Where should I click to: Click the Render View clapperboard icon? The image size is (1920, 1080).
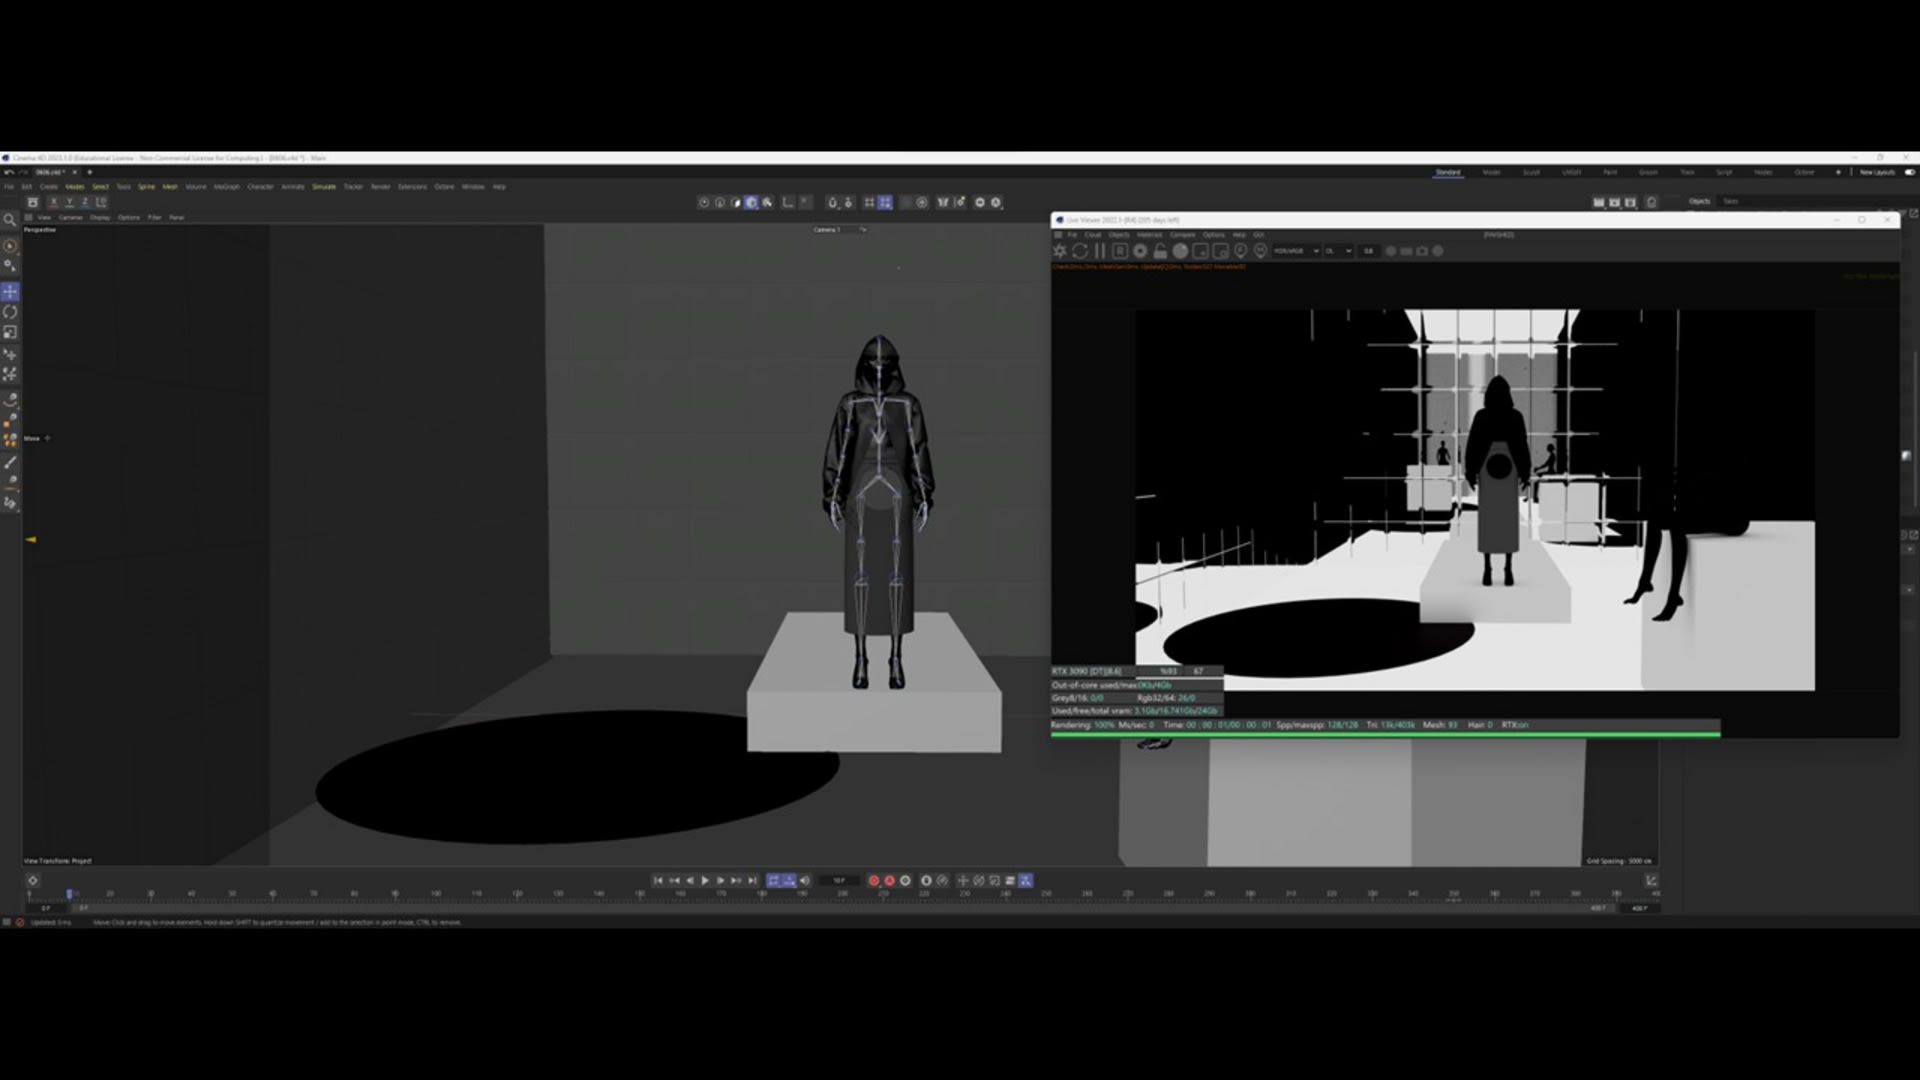point(1598,202)
